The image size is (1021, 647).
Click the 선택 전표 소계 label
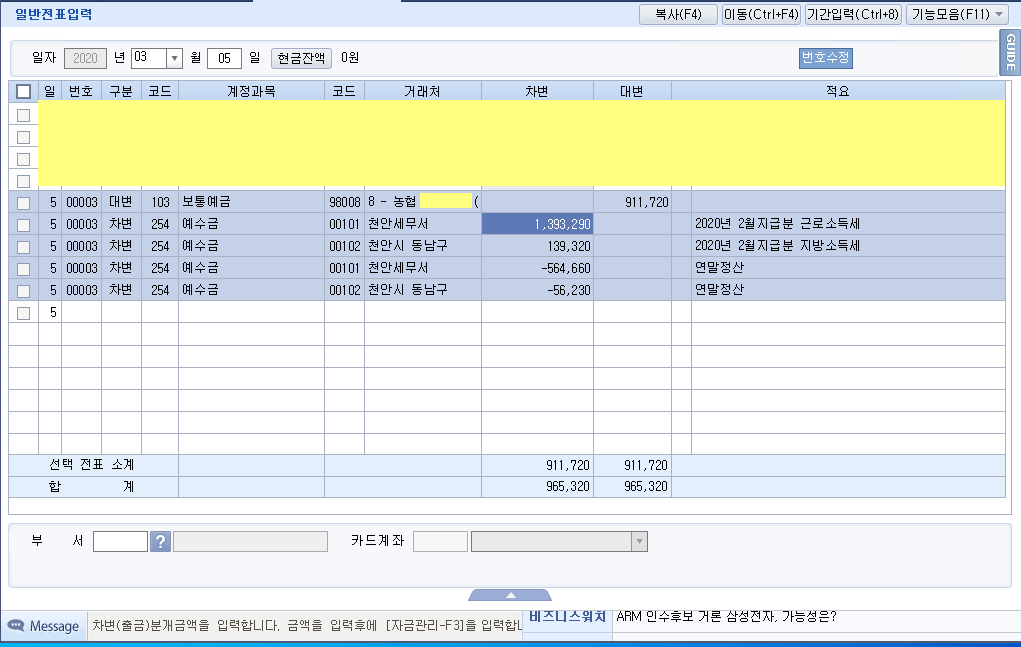pyautogui.click(x=91, y=465)
